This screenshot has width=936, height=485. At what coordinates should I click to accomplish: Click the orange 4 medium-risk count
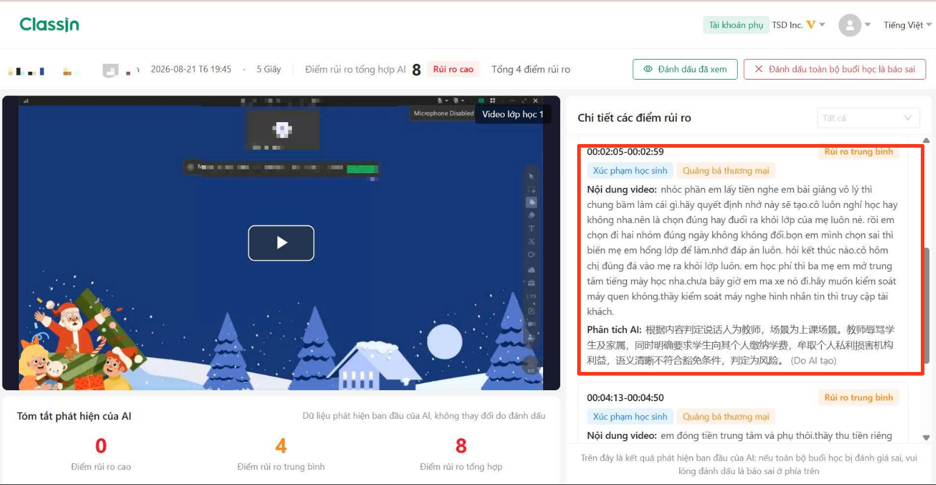[281, 446]
